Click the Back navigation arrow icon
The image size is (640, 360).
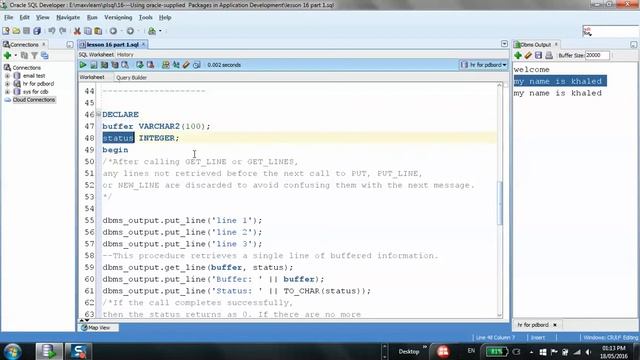pos(113,31)
